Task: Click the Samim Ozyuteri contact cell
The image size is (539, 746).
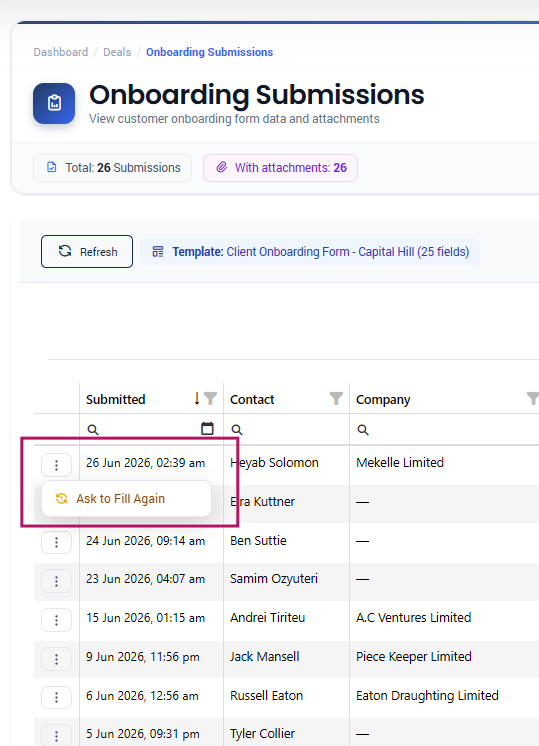Action: pos(286,579)
